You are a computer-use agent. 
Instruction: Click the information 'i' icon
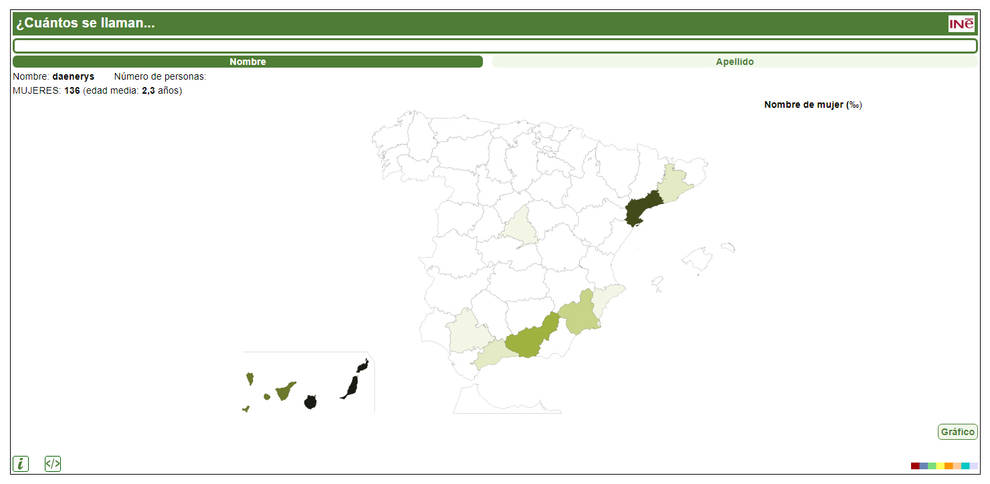20,464
